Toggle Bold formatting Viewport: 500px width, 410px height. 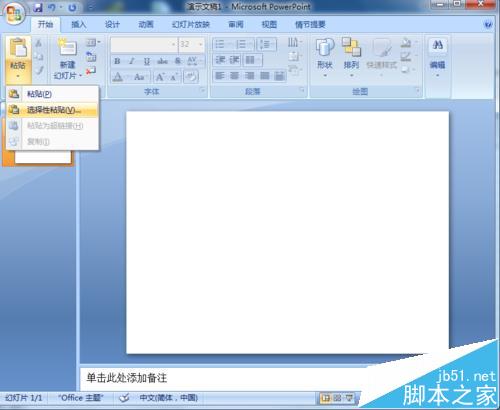(x=117, y=61)
